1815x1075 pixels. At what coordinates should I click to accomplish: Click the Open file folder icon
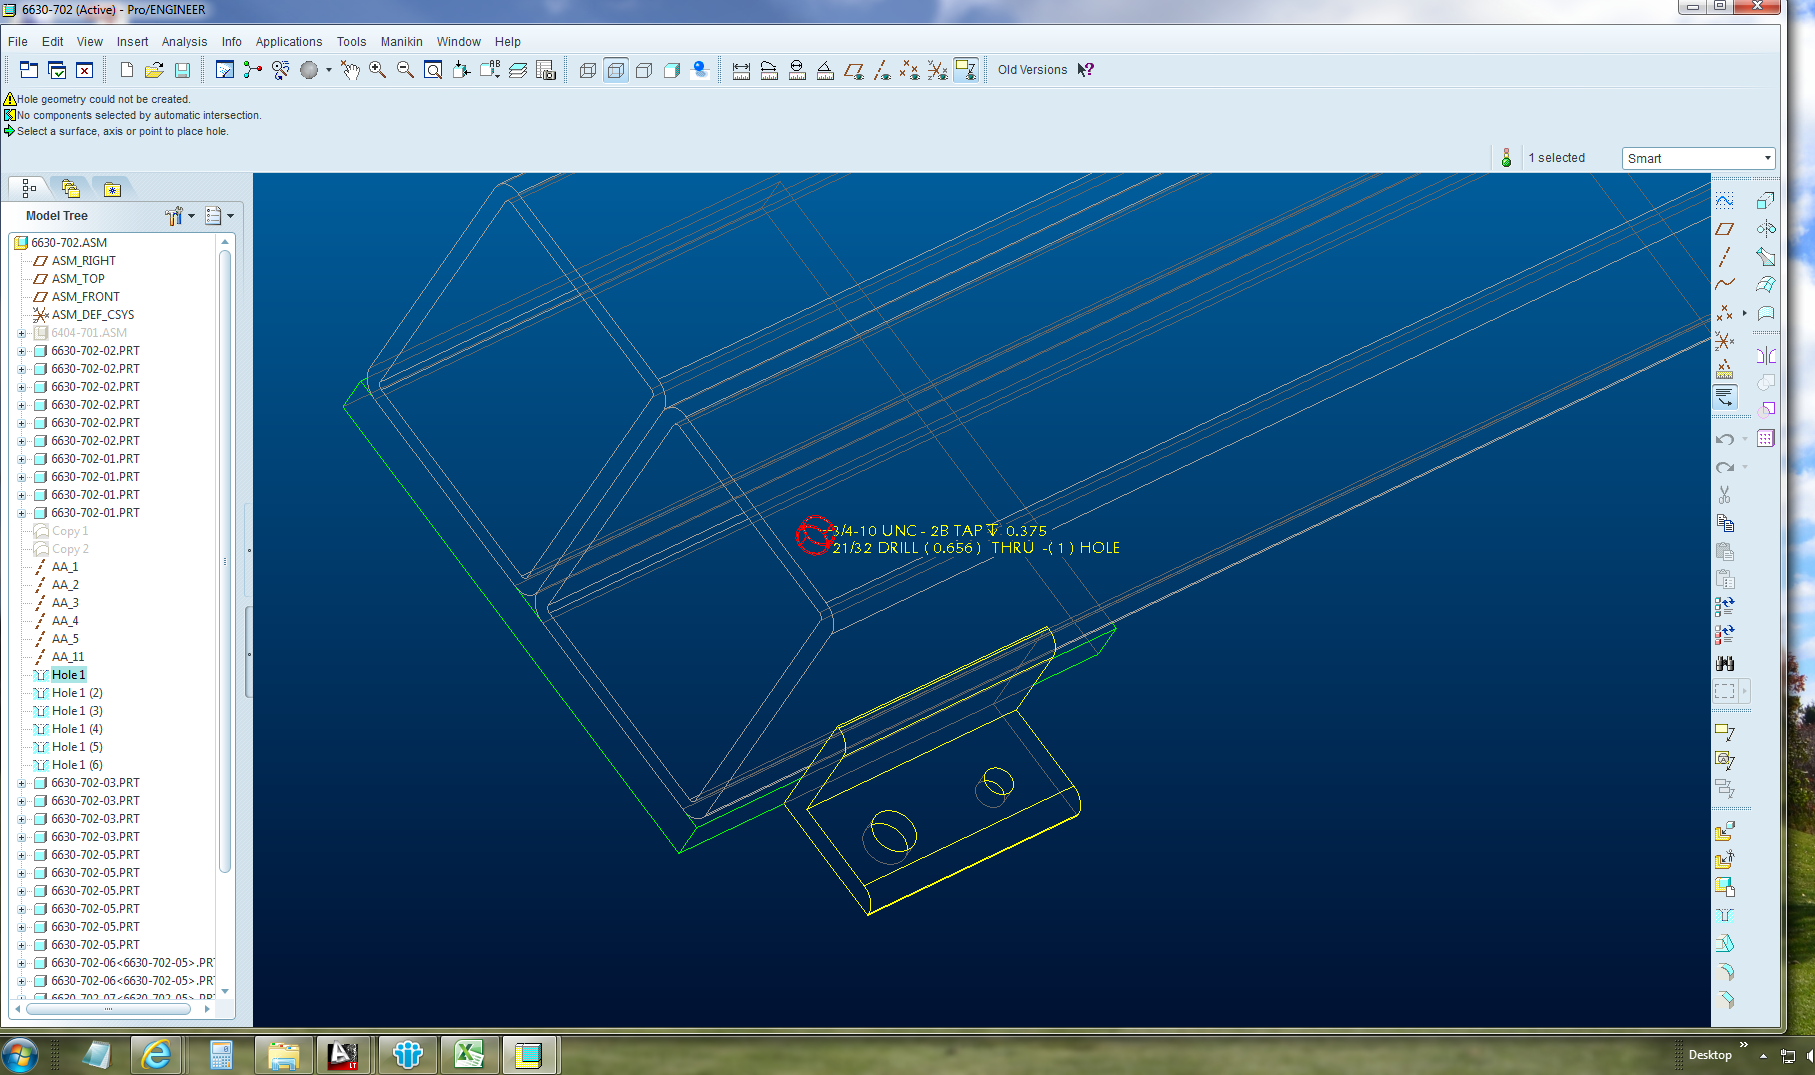[154, 70]
